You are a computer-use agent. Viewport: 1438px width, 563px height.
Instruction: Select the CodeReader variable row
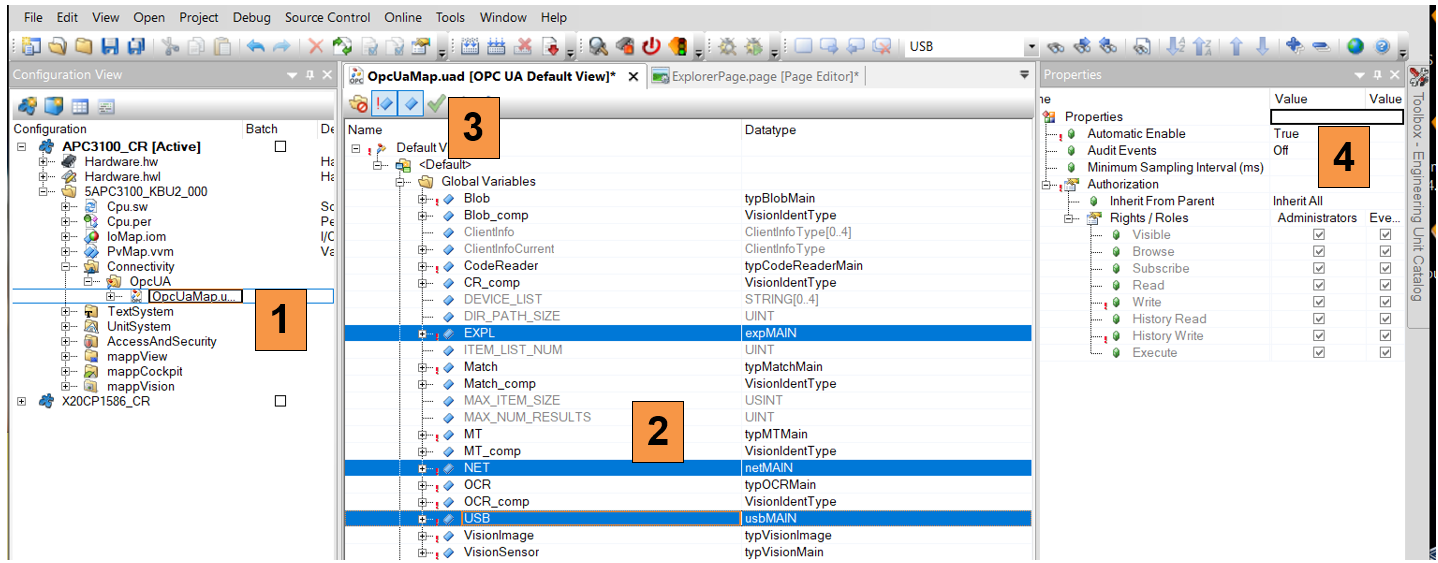(x=500, y=266)
